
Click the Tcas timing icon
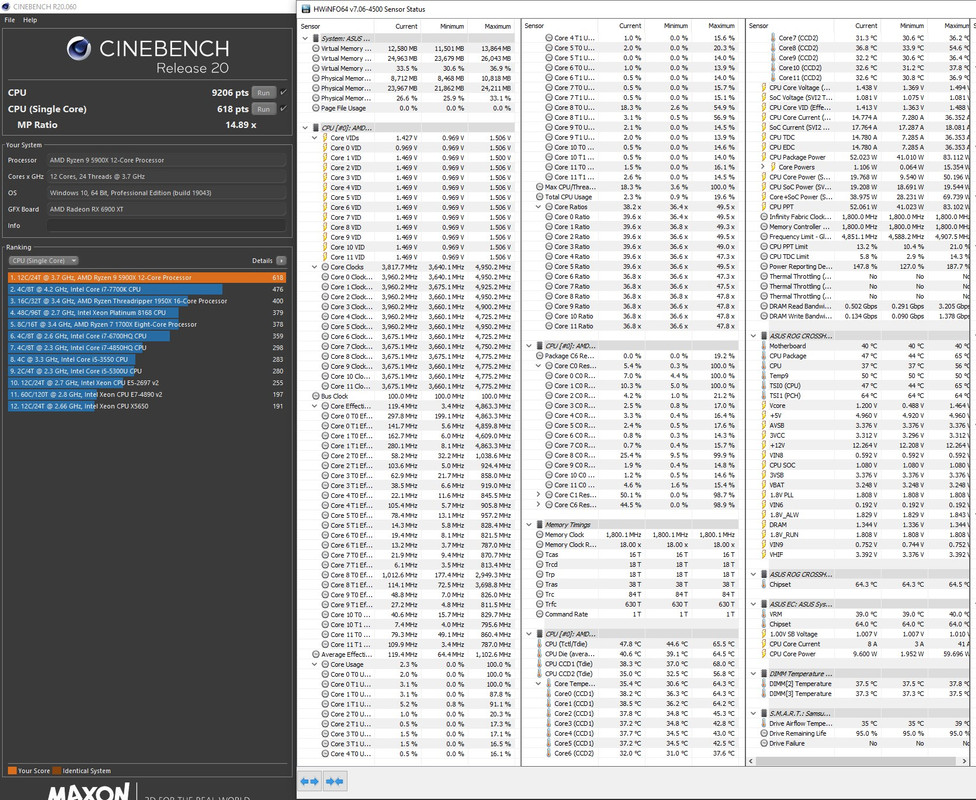pos(540,555)
